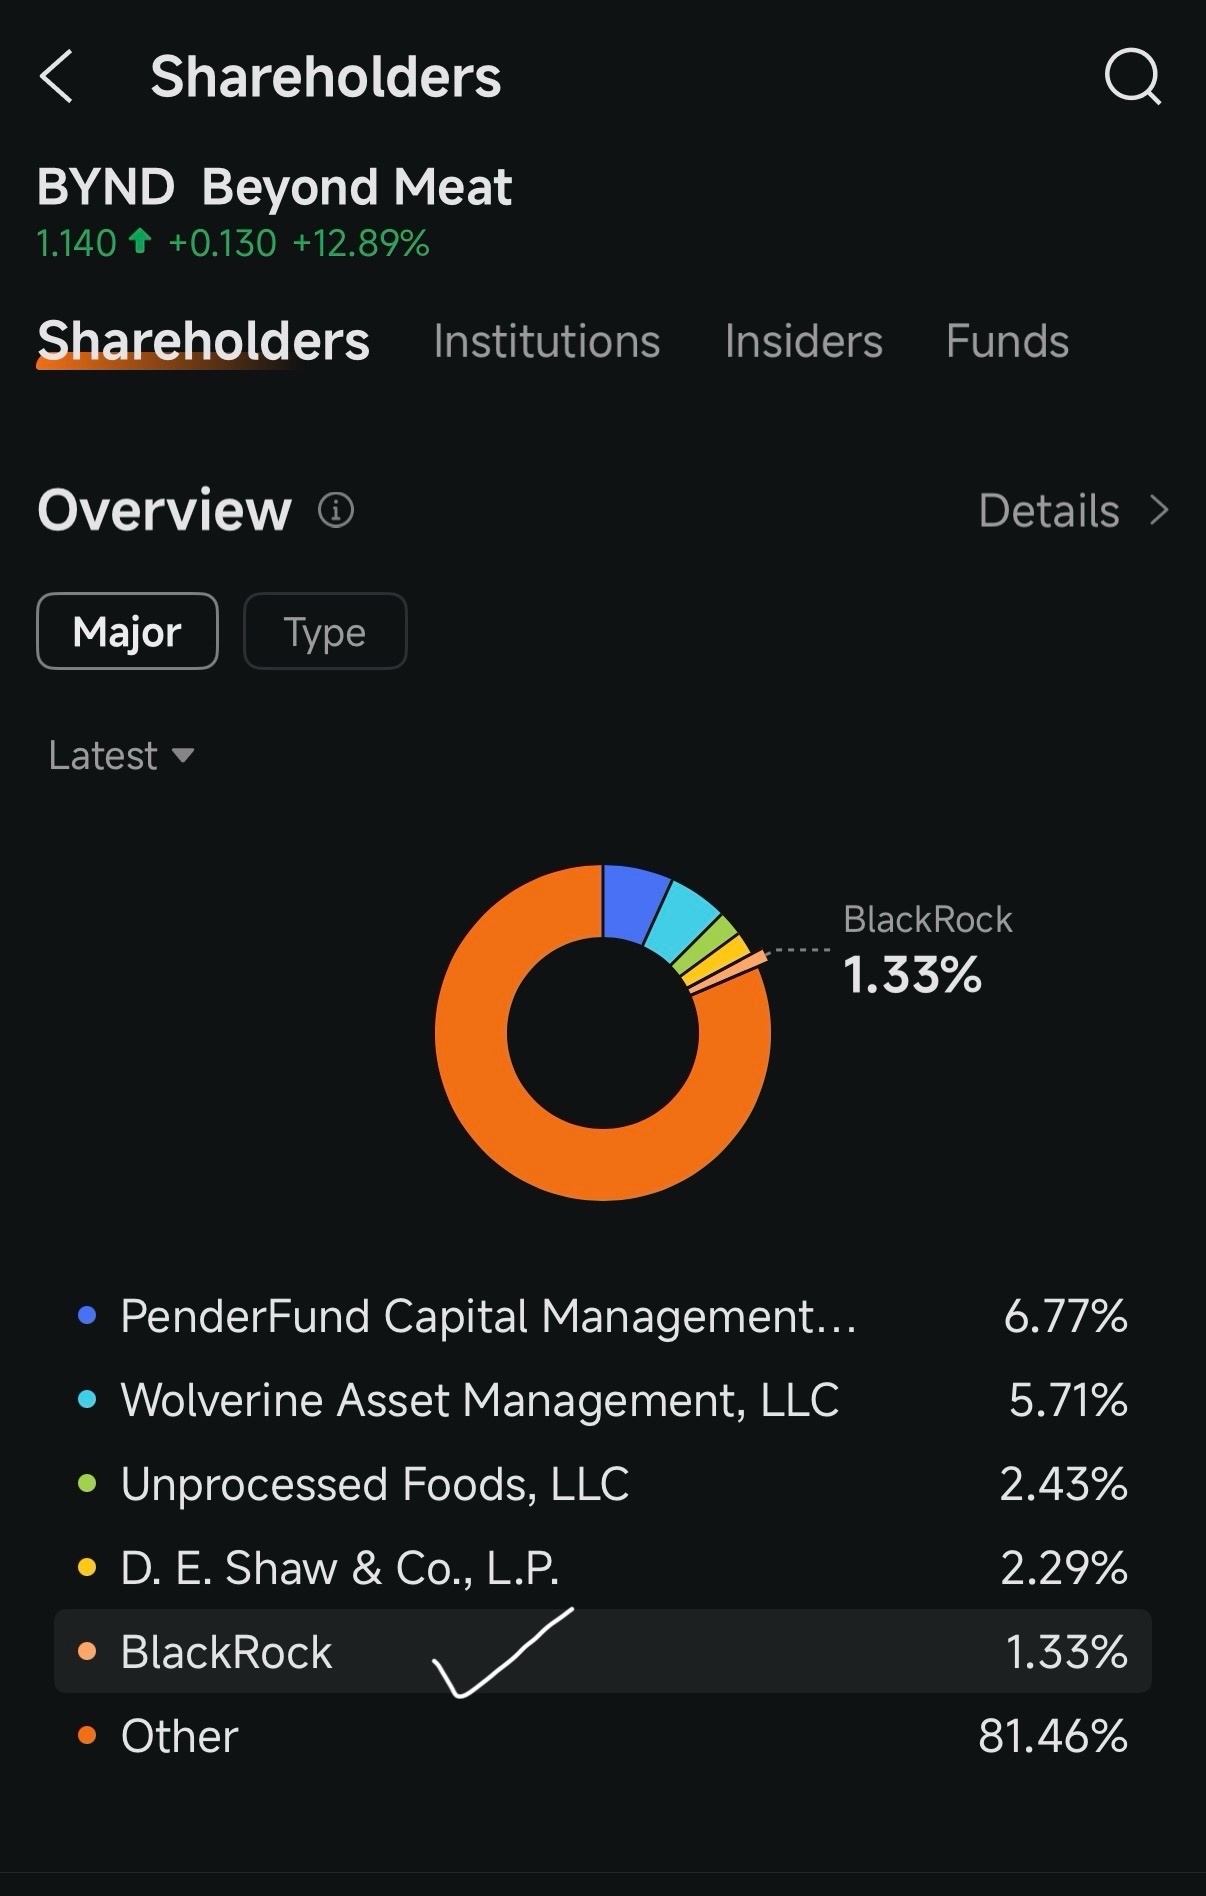This screenshot has height=1896, width=1206.
Task: Switch to the Institutions tab
Action: click(x=547, y=341)
